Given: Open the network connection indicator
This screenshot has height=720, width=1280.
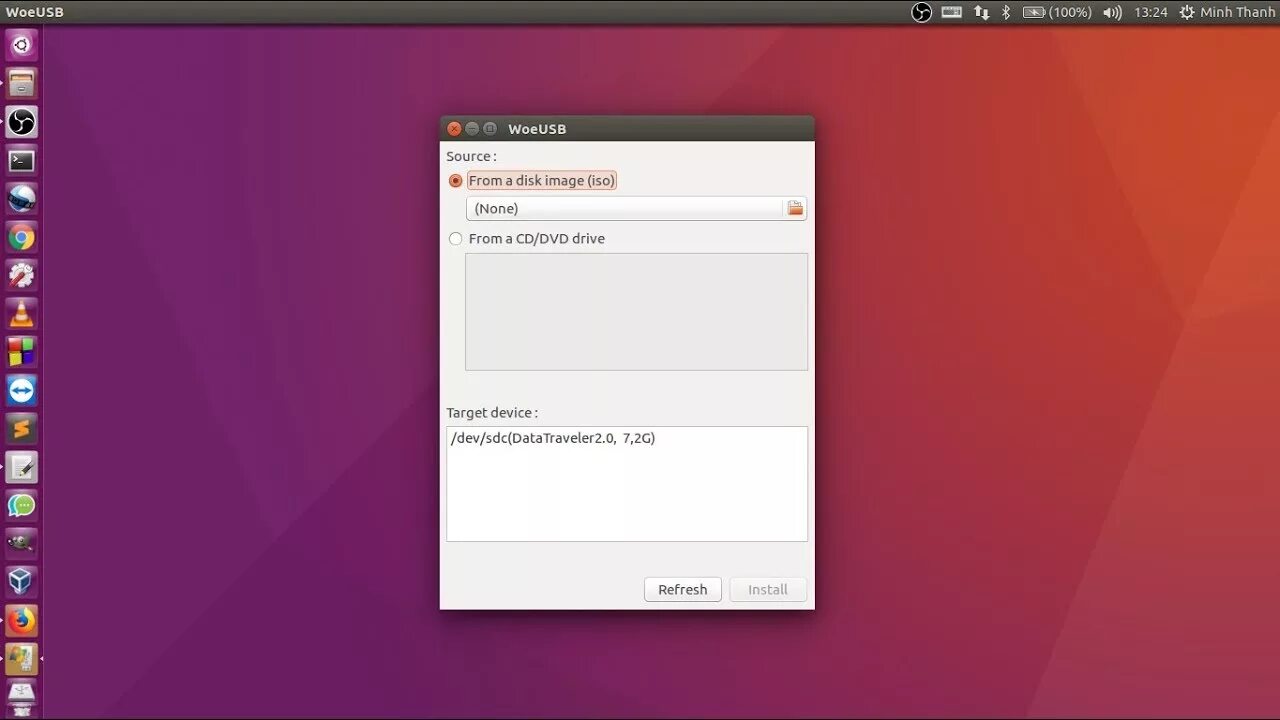Looking at the screenshot, I should pyautogui.click(x=981, y=12).
